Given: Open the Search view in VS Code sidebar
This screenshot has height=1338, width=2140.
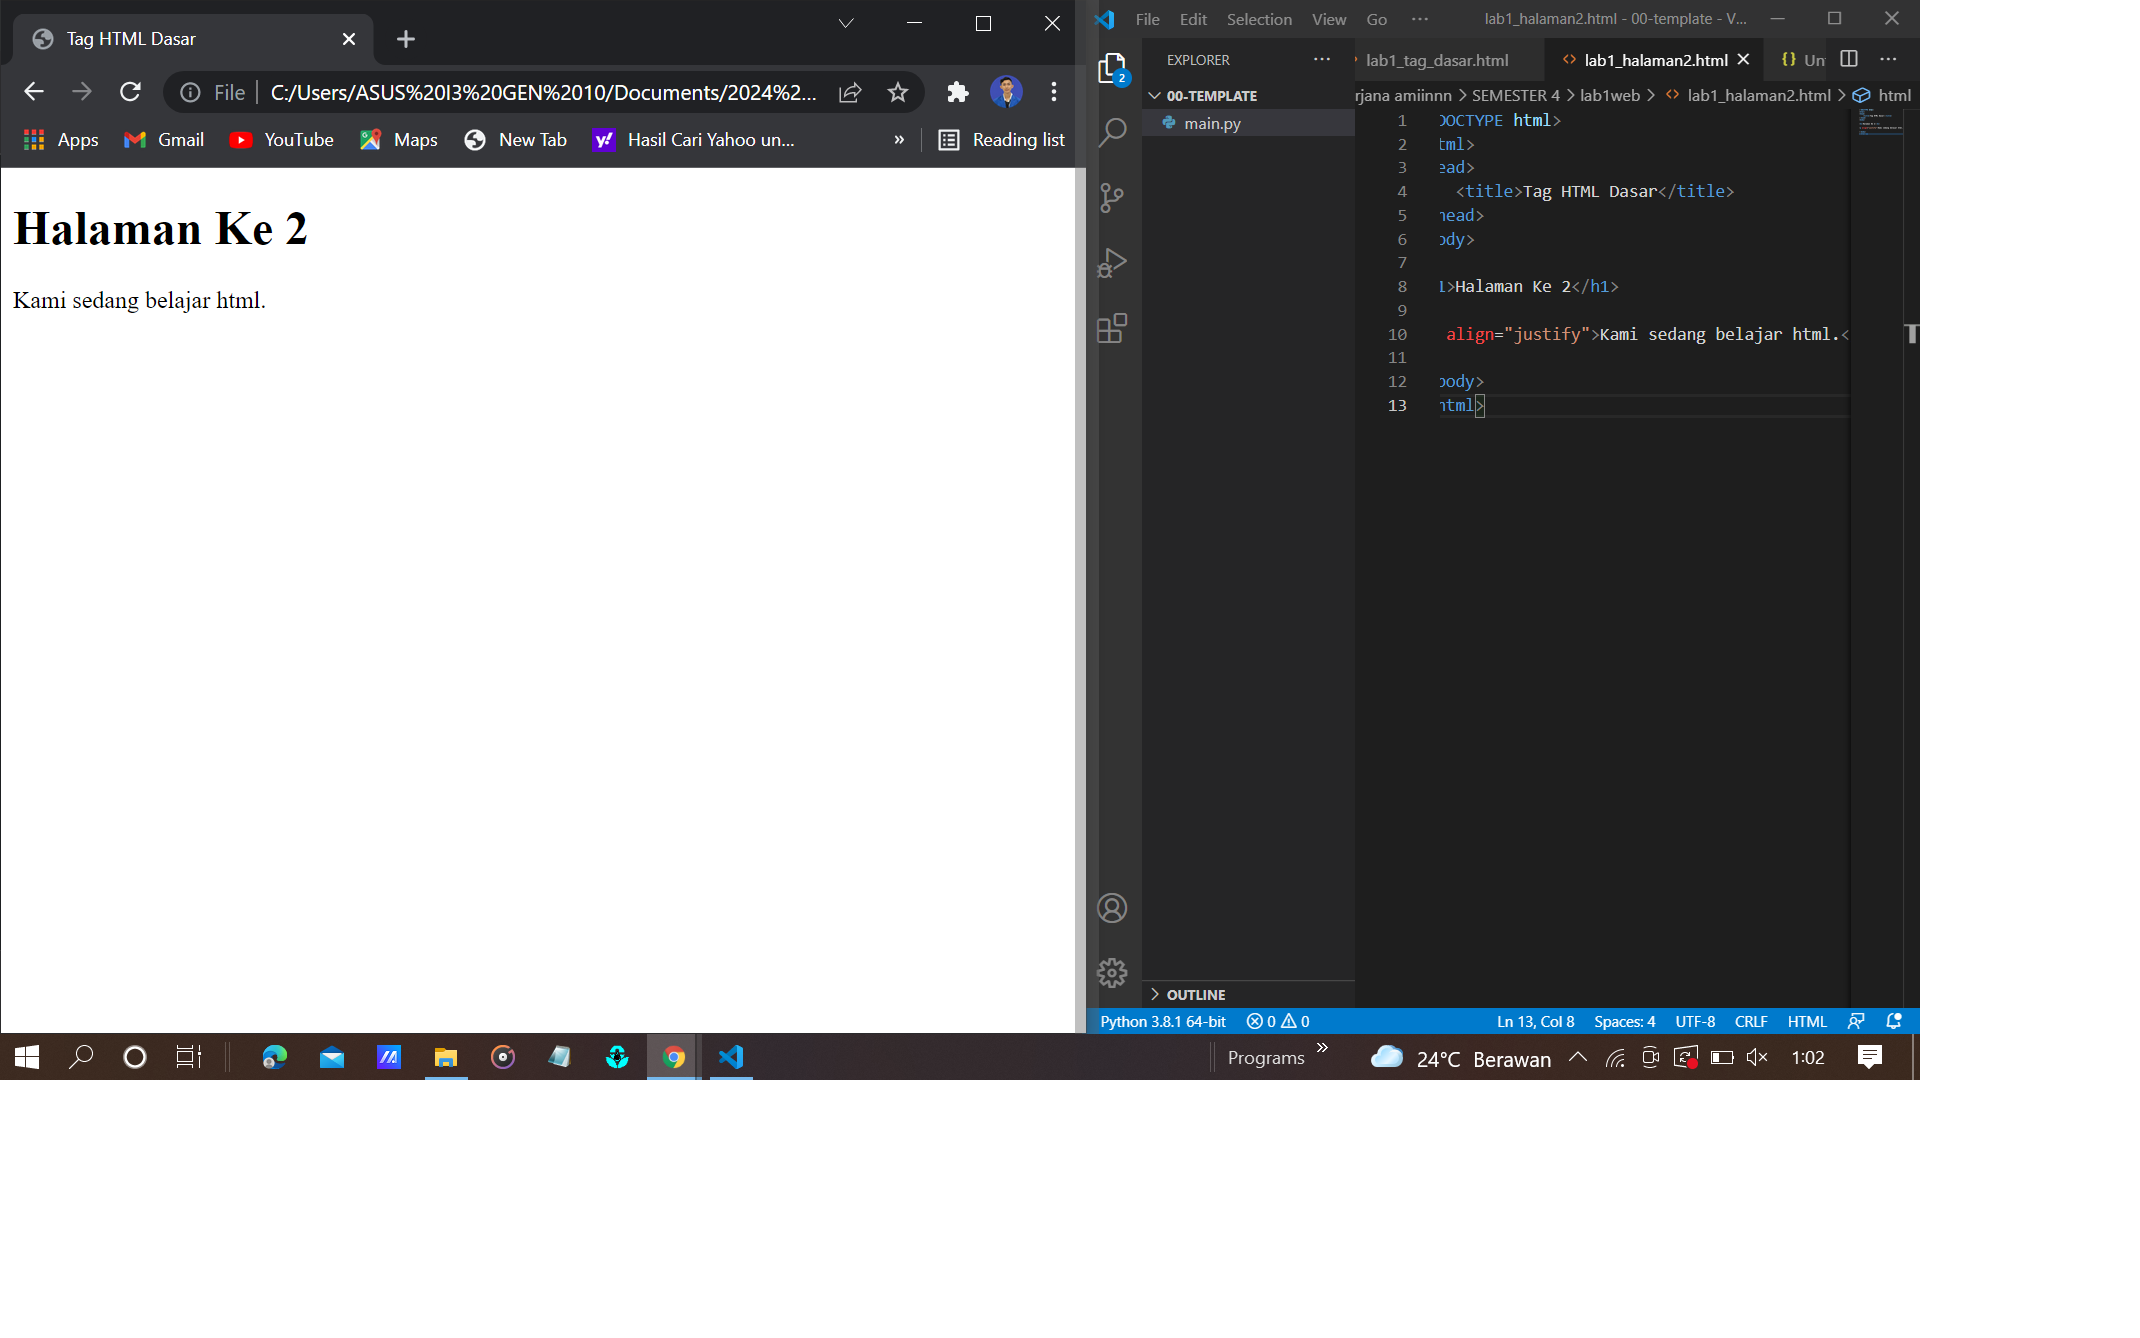Looking at the screenshot, I should click(1113, 131).
